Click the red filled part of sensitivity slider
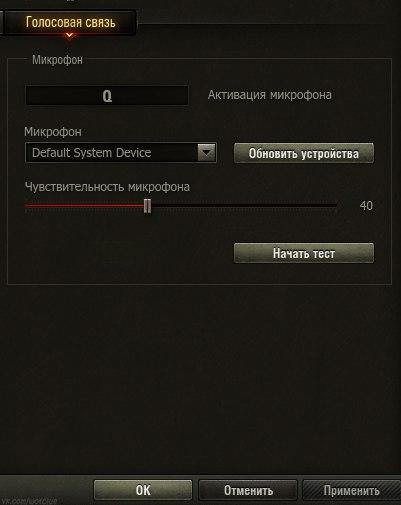 click(x=85, y=206)
